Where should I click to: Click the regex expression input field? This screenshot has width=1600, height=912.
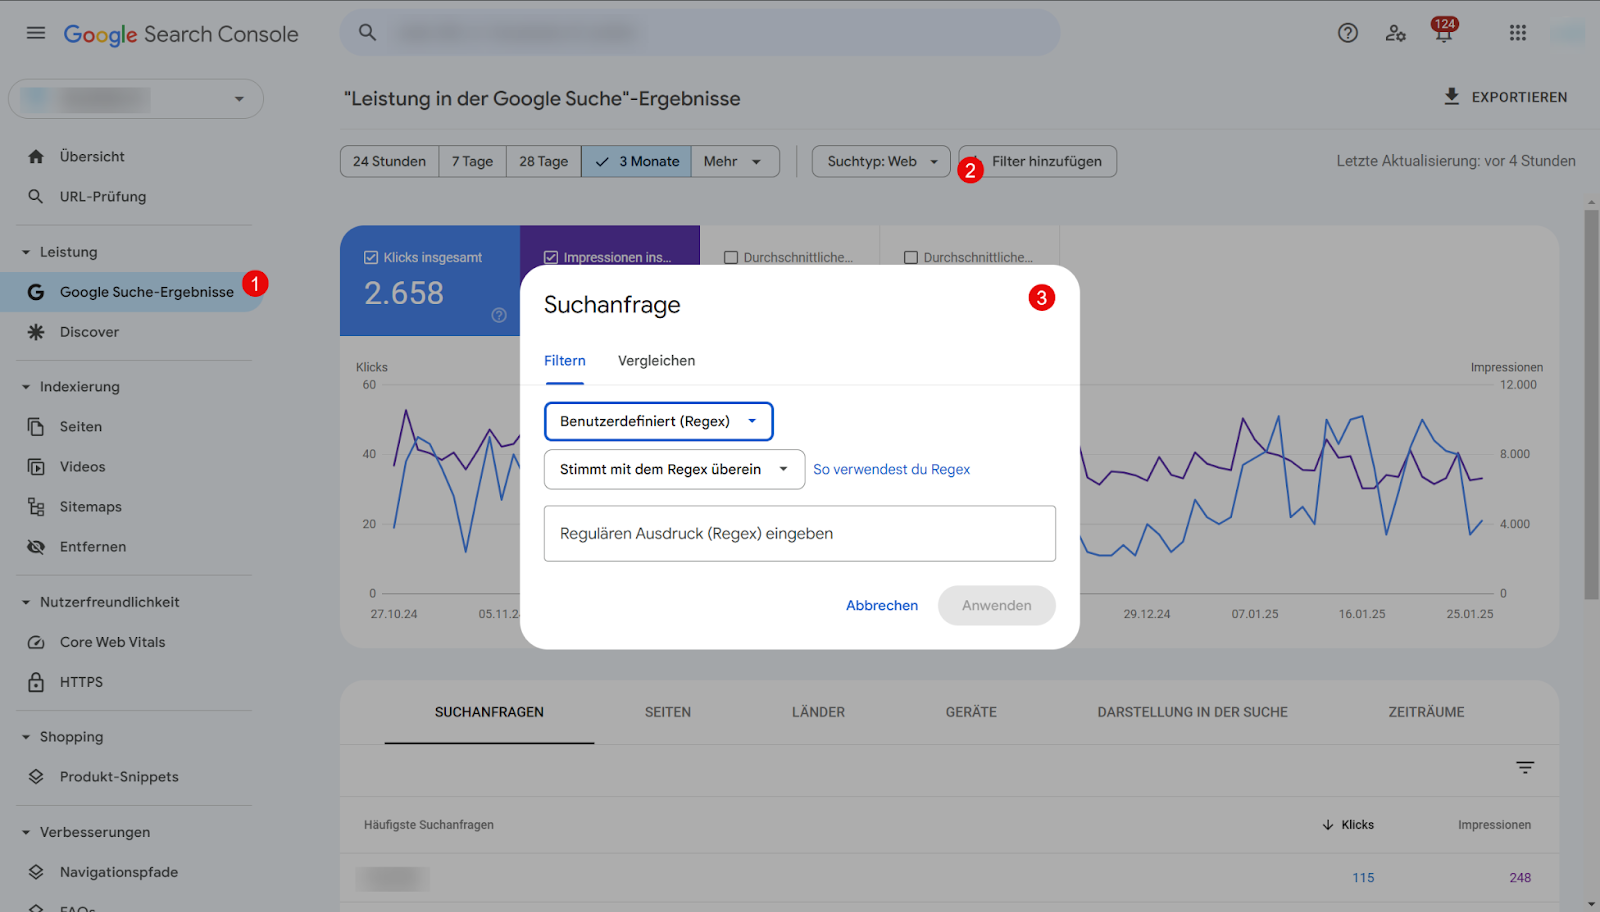click(x=800, y=533)
